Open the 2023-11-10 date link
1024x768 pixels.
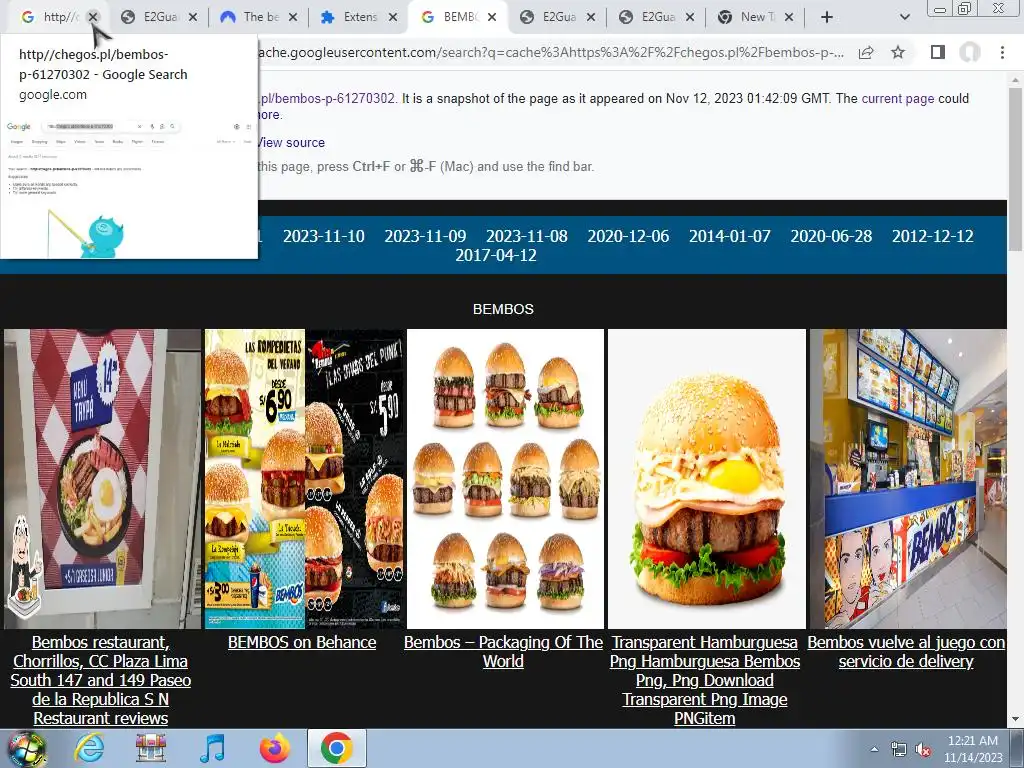tap(323, 236)
